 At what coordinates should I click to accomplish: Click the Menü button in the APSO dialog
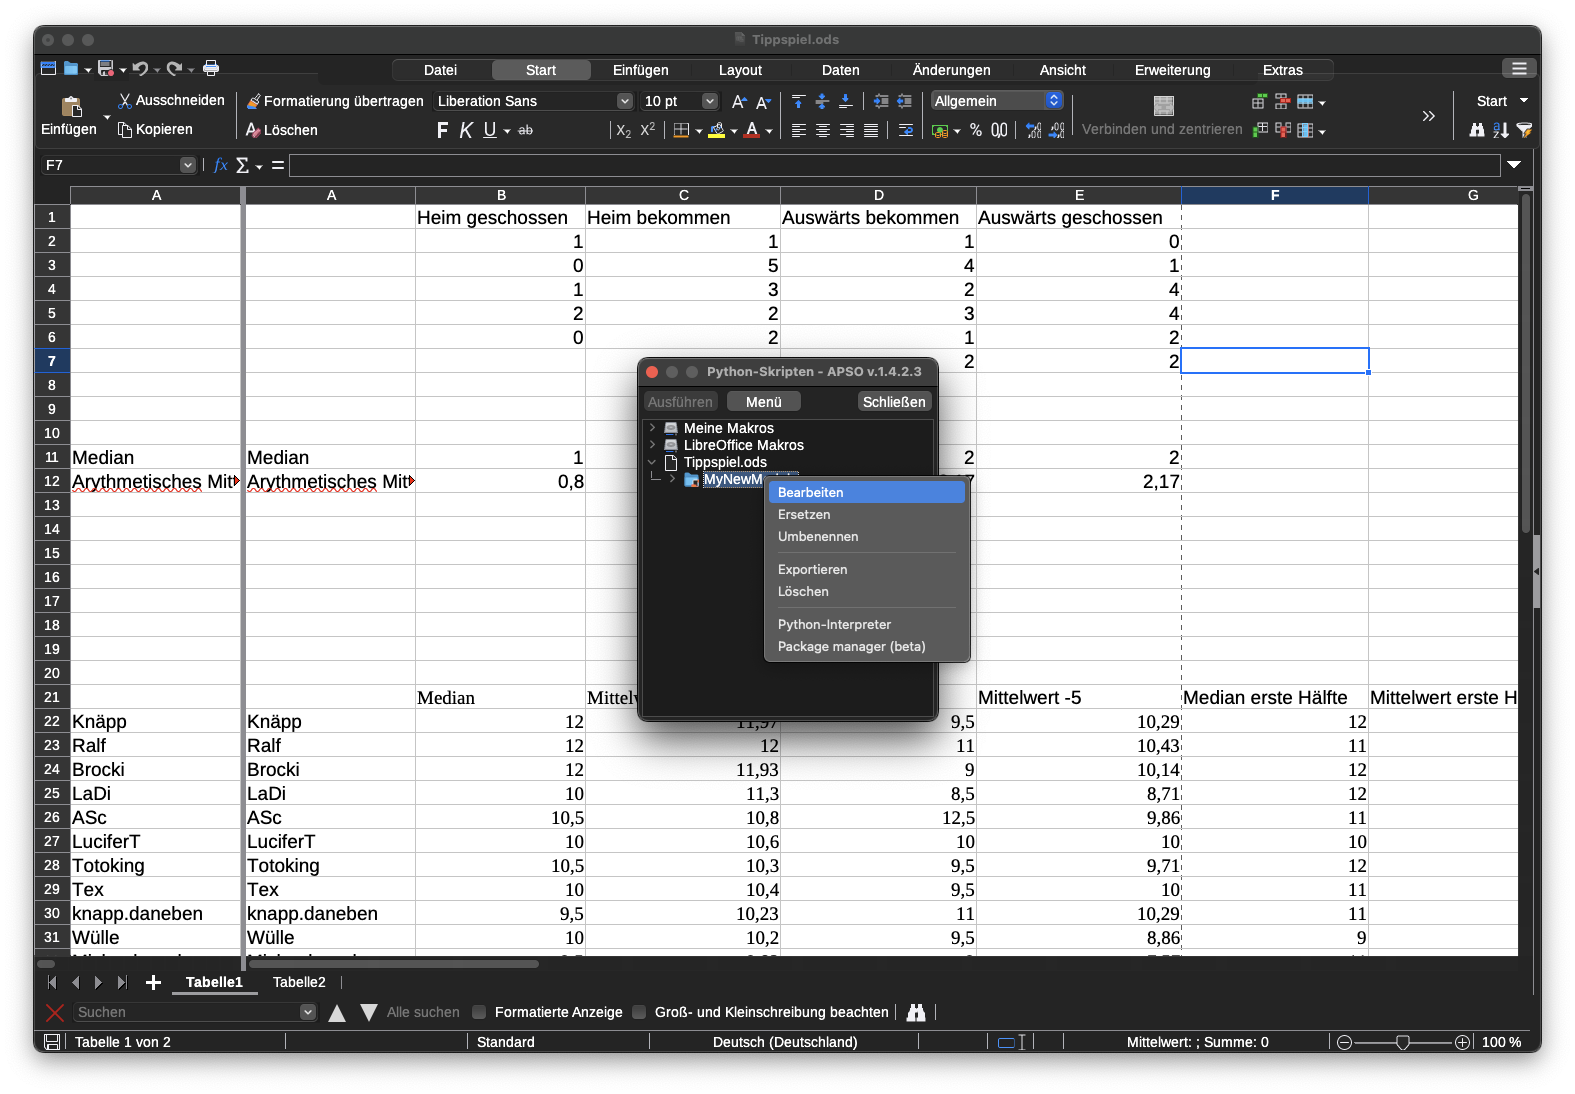[x=763, y=402]
